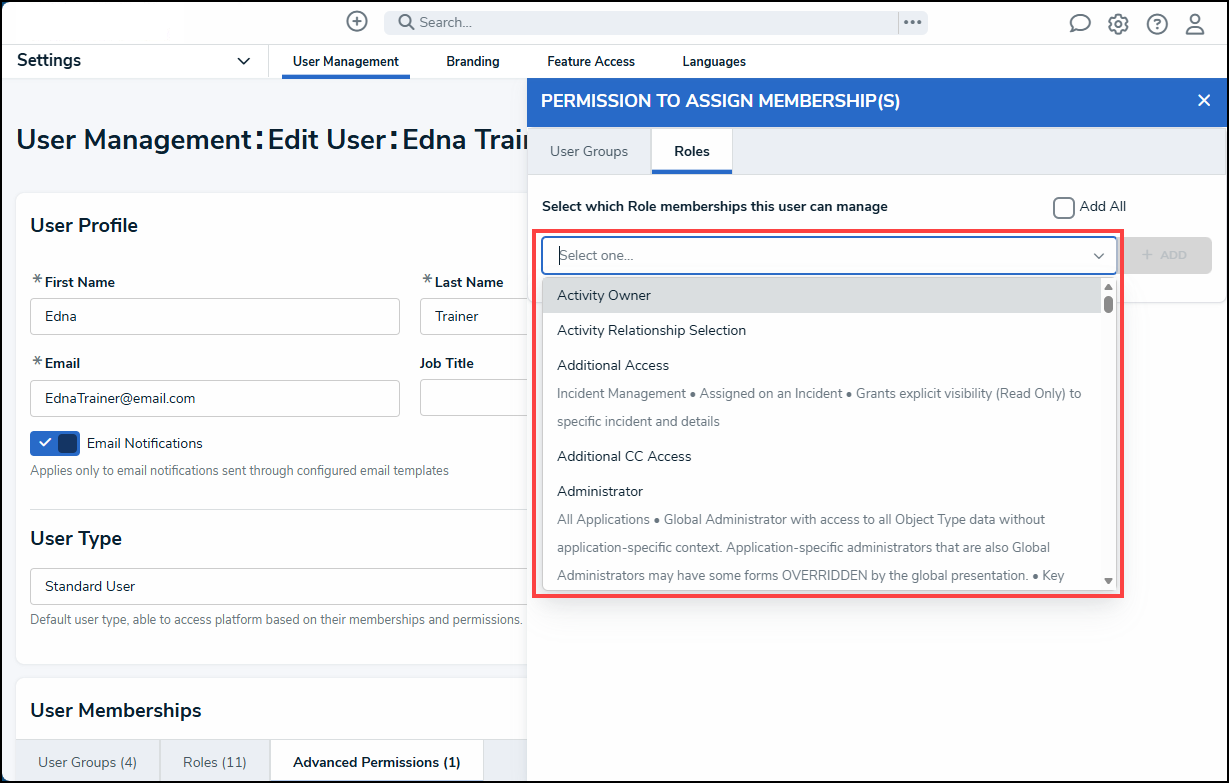Click the scroll down arrow in role list

click(x=1108, y=580)
